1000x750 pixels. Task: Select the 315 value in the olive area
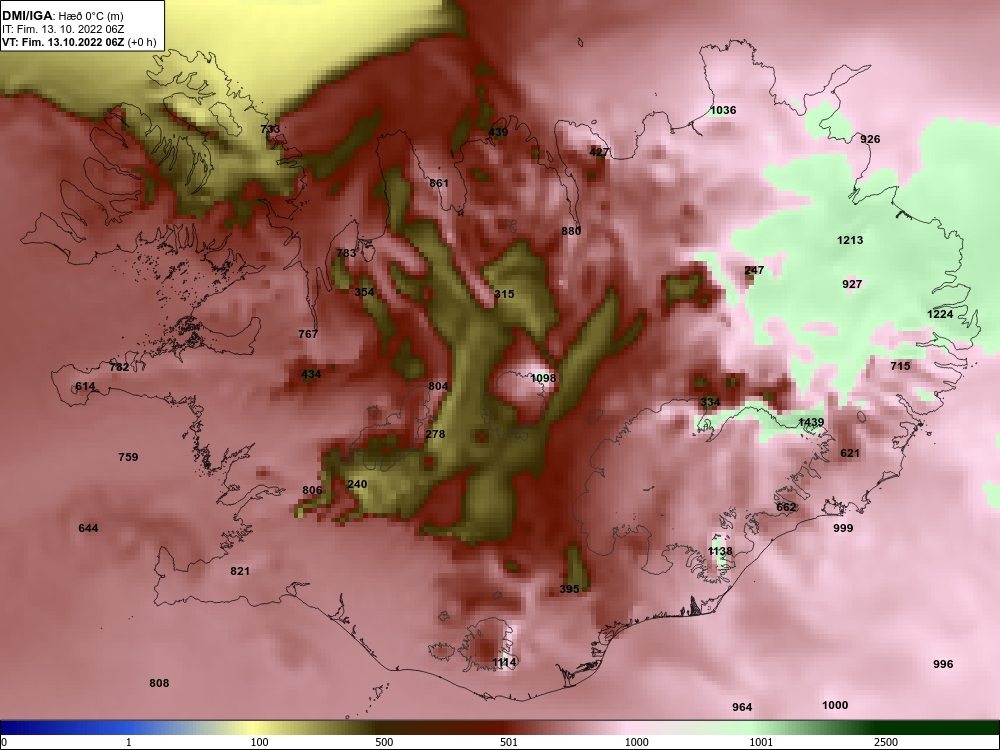pyautogui.click(x=504, y=294)
